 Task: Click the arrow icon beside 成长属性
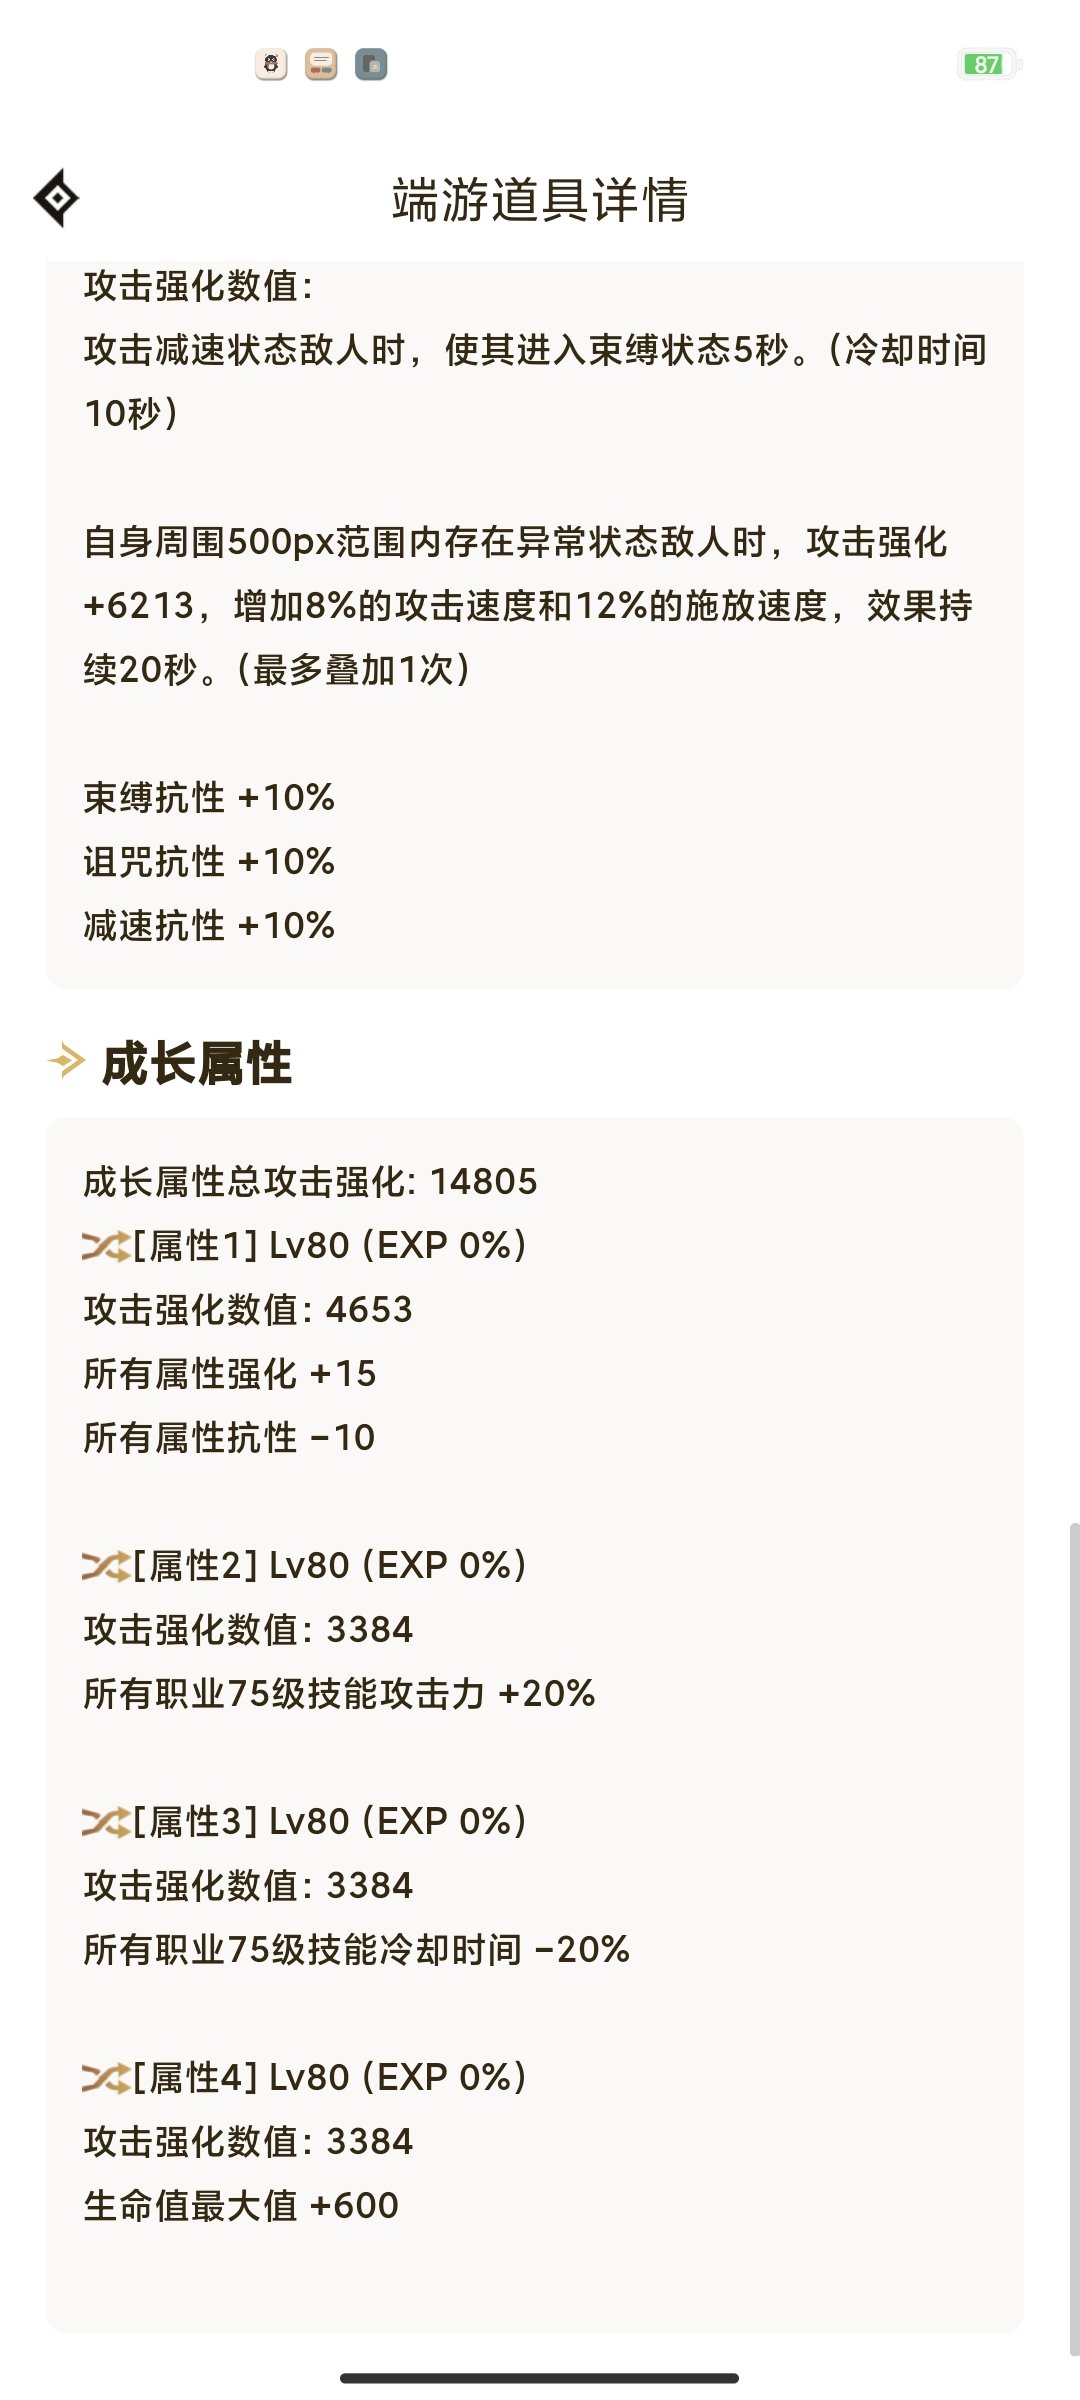pyautogui.click(x=66, y=1061)
